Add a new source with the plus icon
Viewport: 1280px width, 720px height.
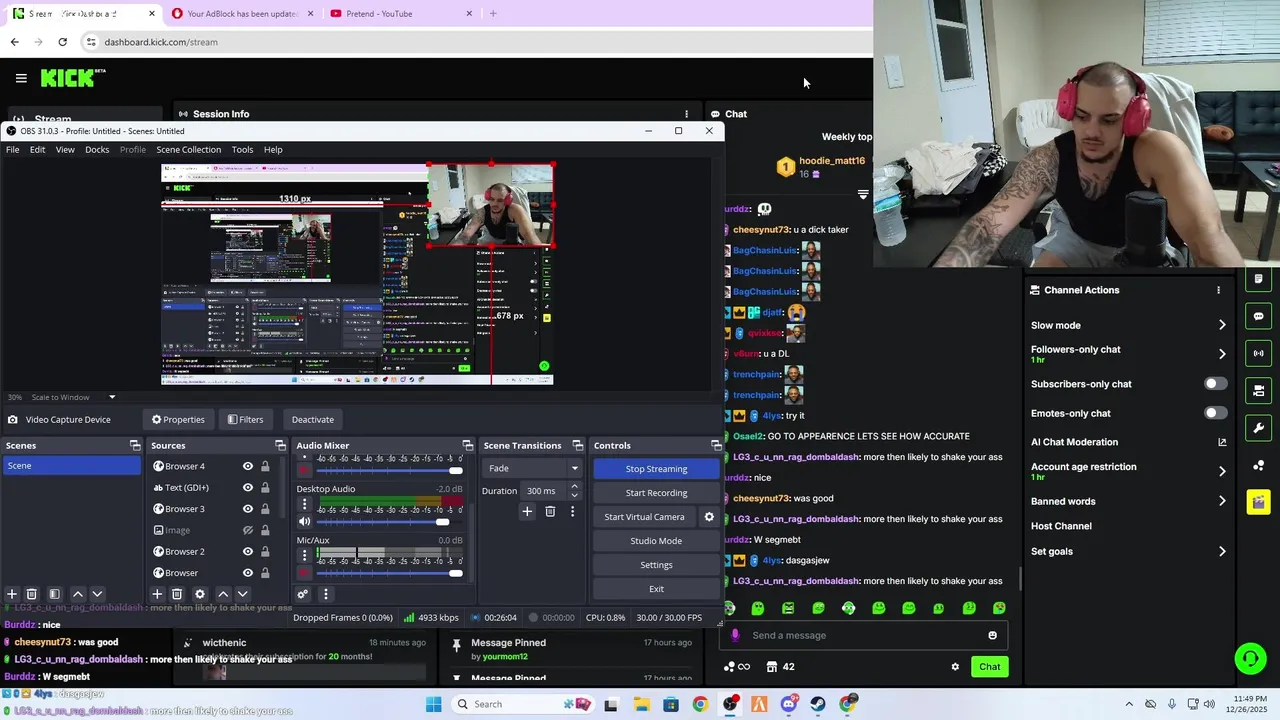[157, 594]
